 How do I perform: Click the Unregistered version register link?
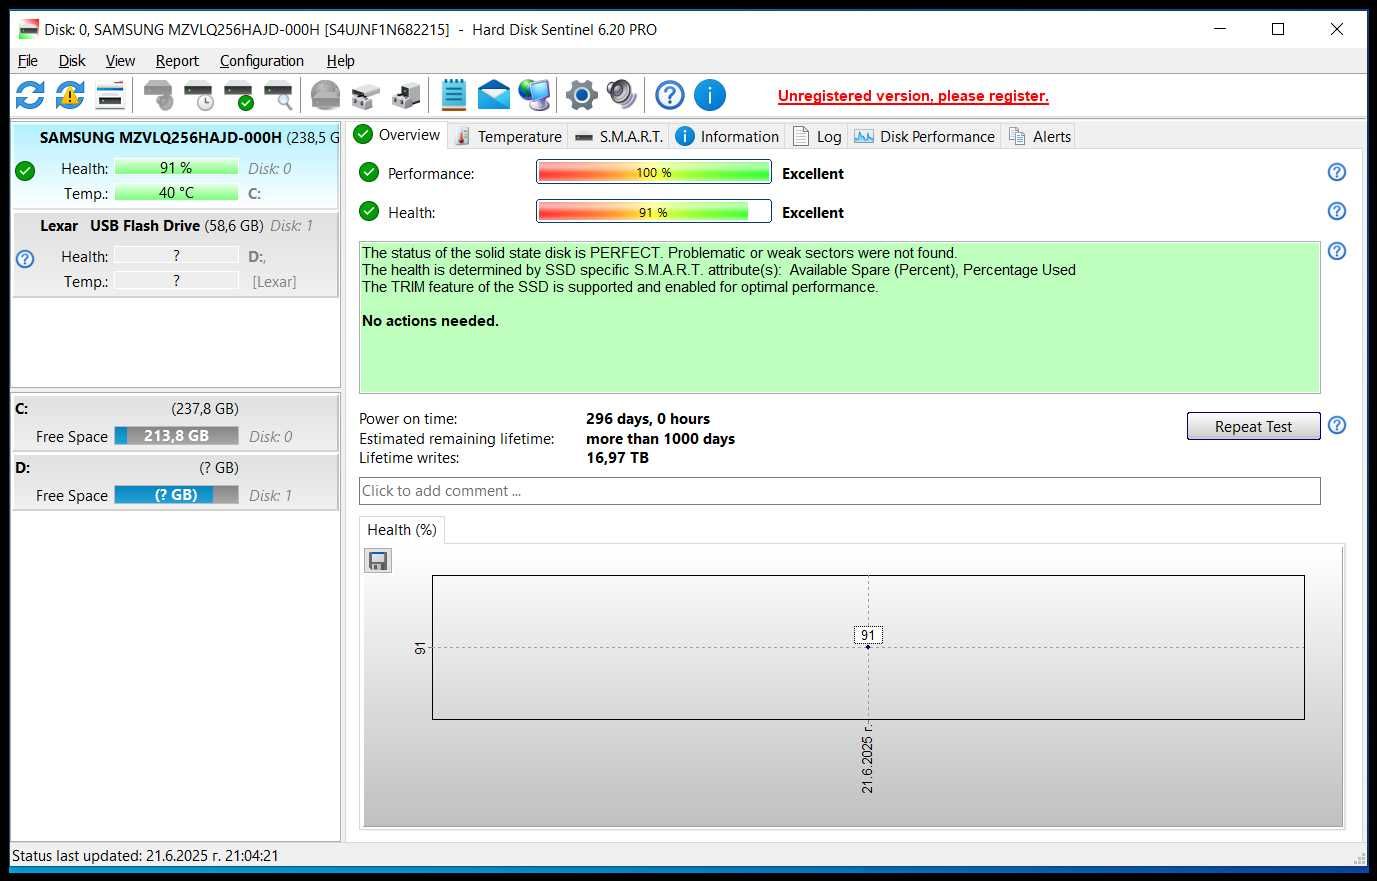pos(913,96)
